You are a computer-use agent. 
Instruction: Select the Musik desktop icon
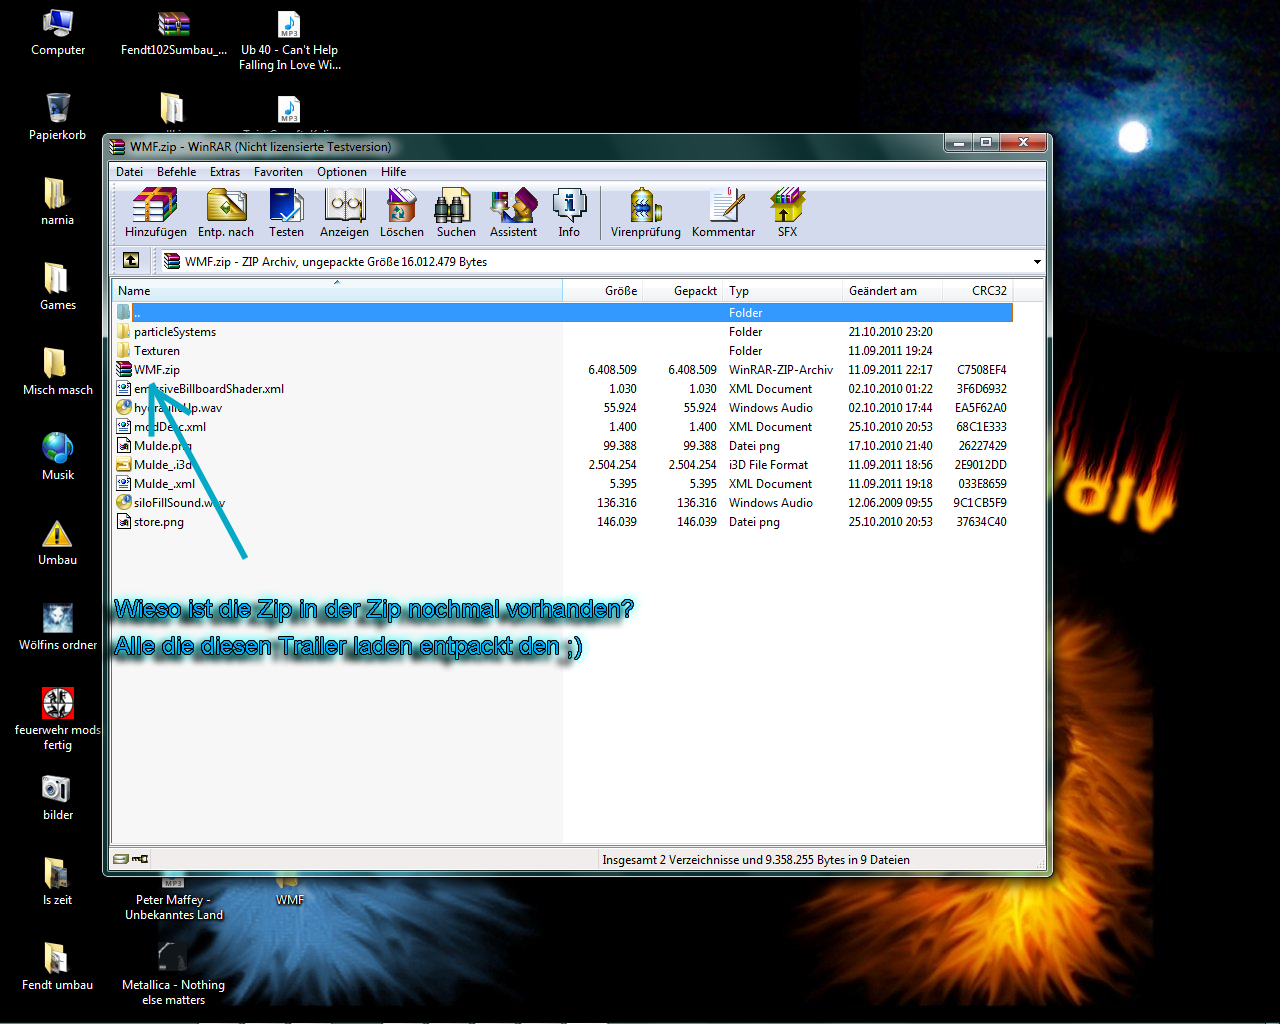coord(58,457)
